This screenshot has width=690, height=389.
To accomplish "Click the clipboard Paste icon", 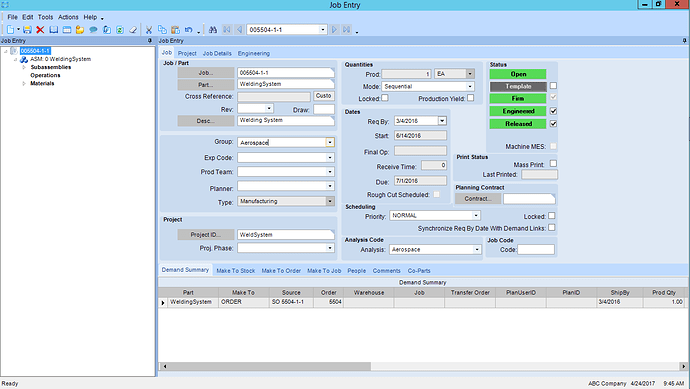I will coord(175,29).
